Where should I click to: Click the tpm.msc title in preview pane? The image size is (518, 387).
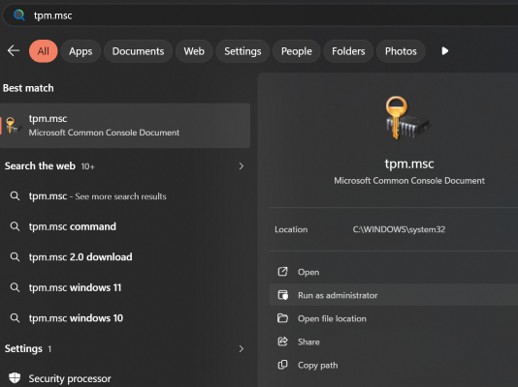(409, 164)
